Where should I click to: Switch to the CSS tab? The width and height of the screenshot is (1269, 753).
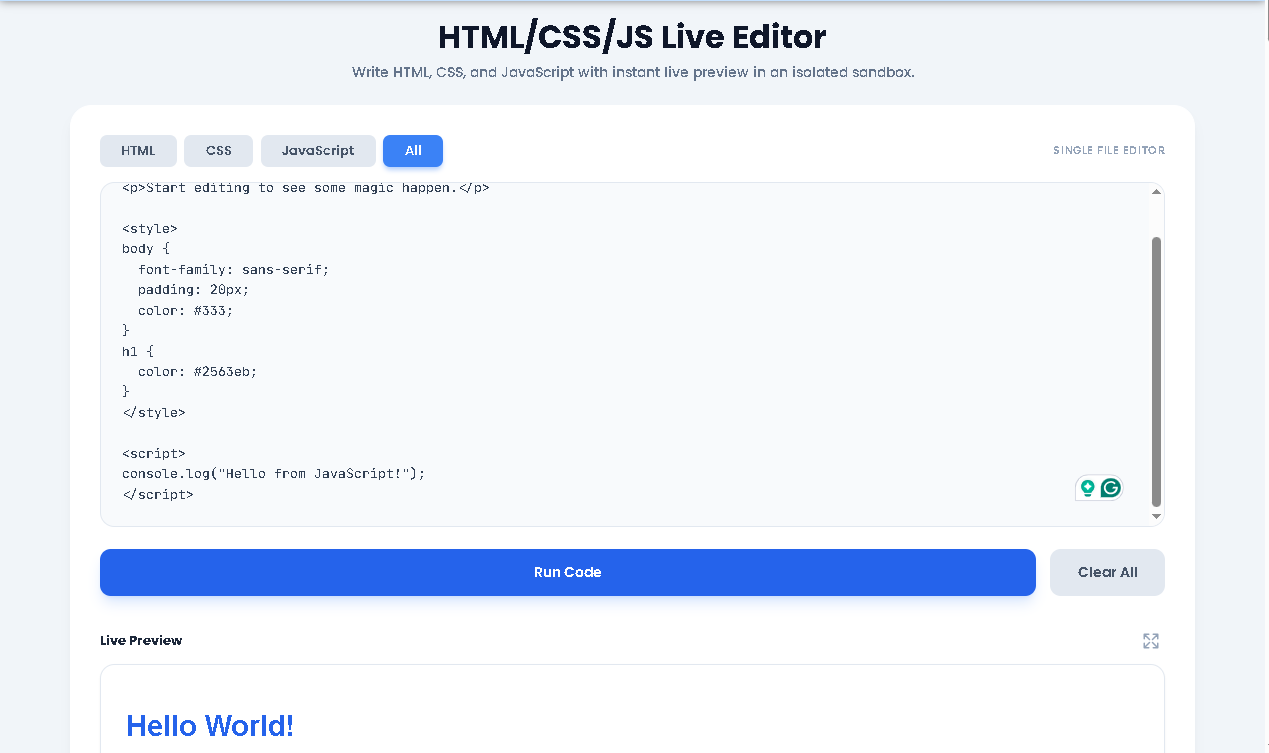point(218,150)
